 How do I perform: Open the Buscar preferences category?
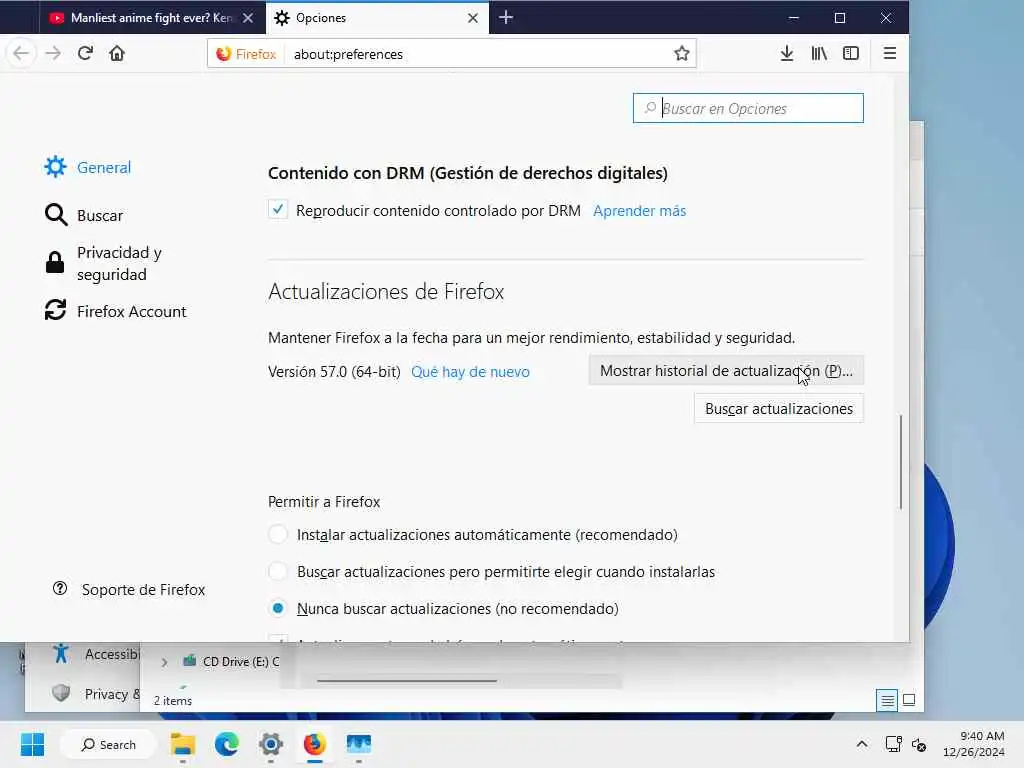84,216
